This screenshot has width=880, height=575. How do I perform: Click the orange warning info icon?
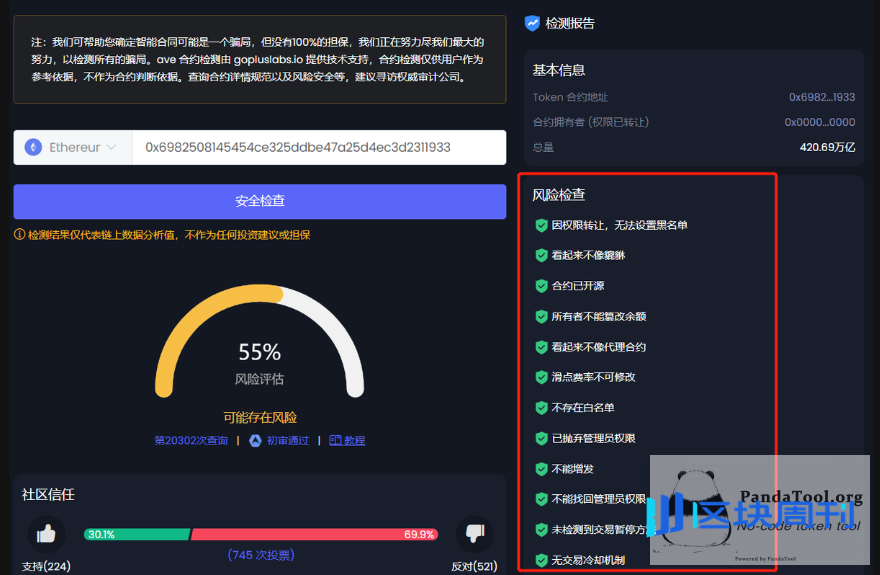[x=19, y=235]
